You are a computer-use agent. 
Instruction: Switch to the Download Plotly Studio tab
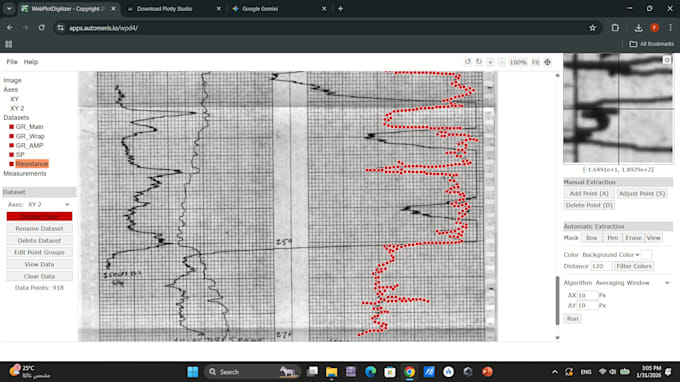173,9
